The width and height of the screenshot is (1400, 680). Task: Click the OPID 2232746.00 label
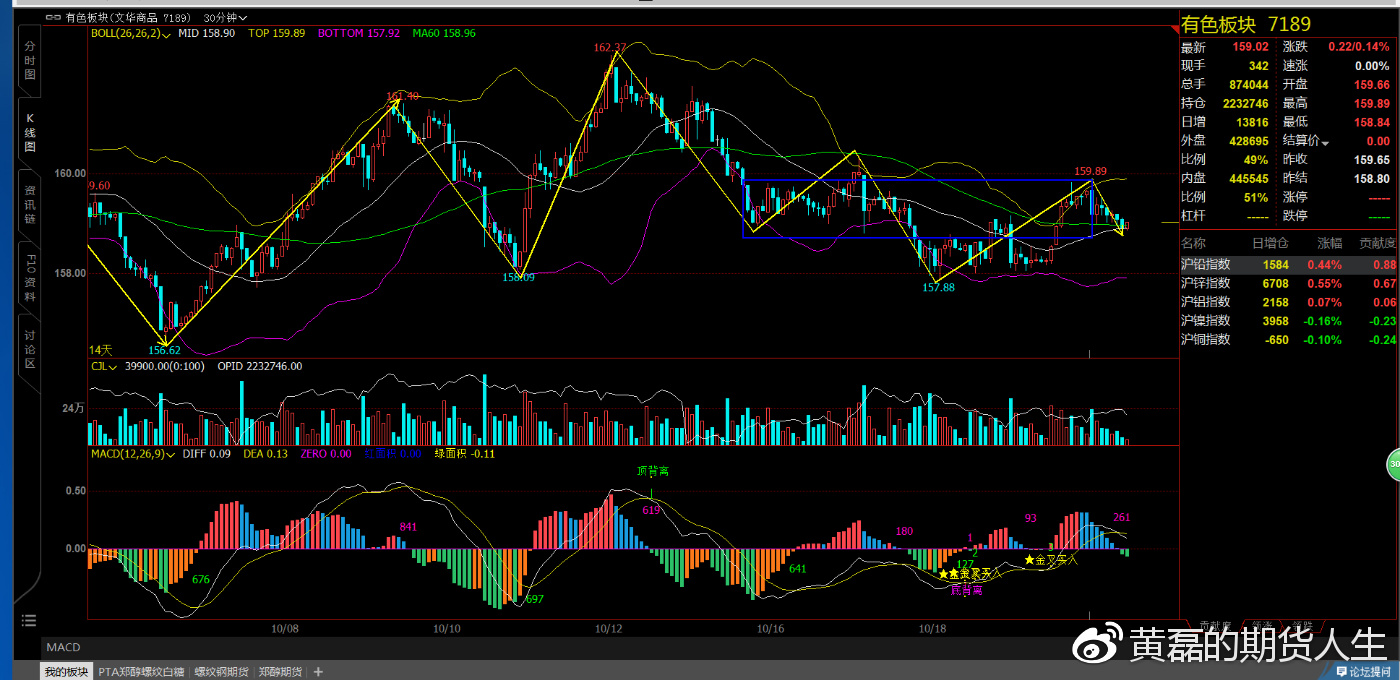click(x=260, y=366)
